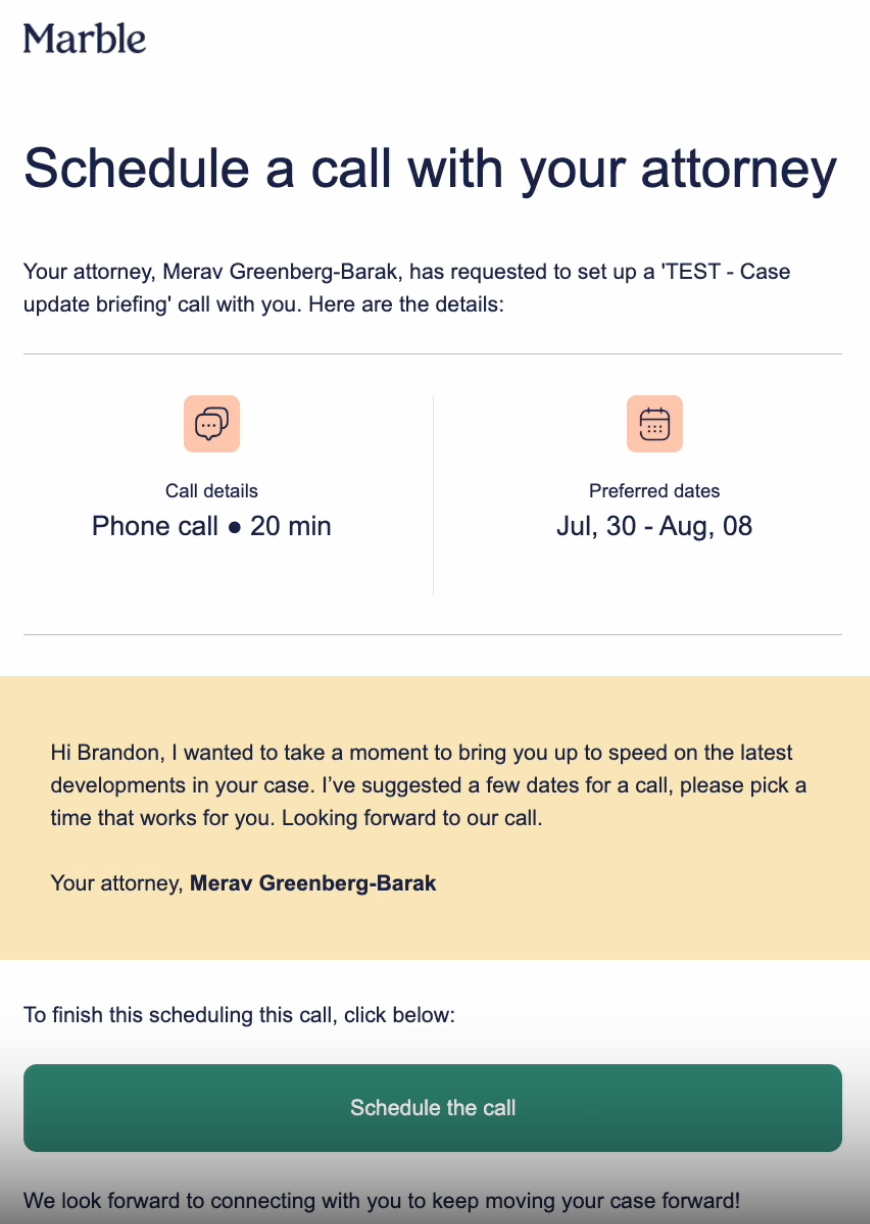Click the "We look forward to connecting" line
The height and width of the screenshot is (1224, 870).
click(381, 1200)
